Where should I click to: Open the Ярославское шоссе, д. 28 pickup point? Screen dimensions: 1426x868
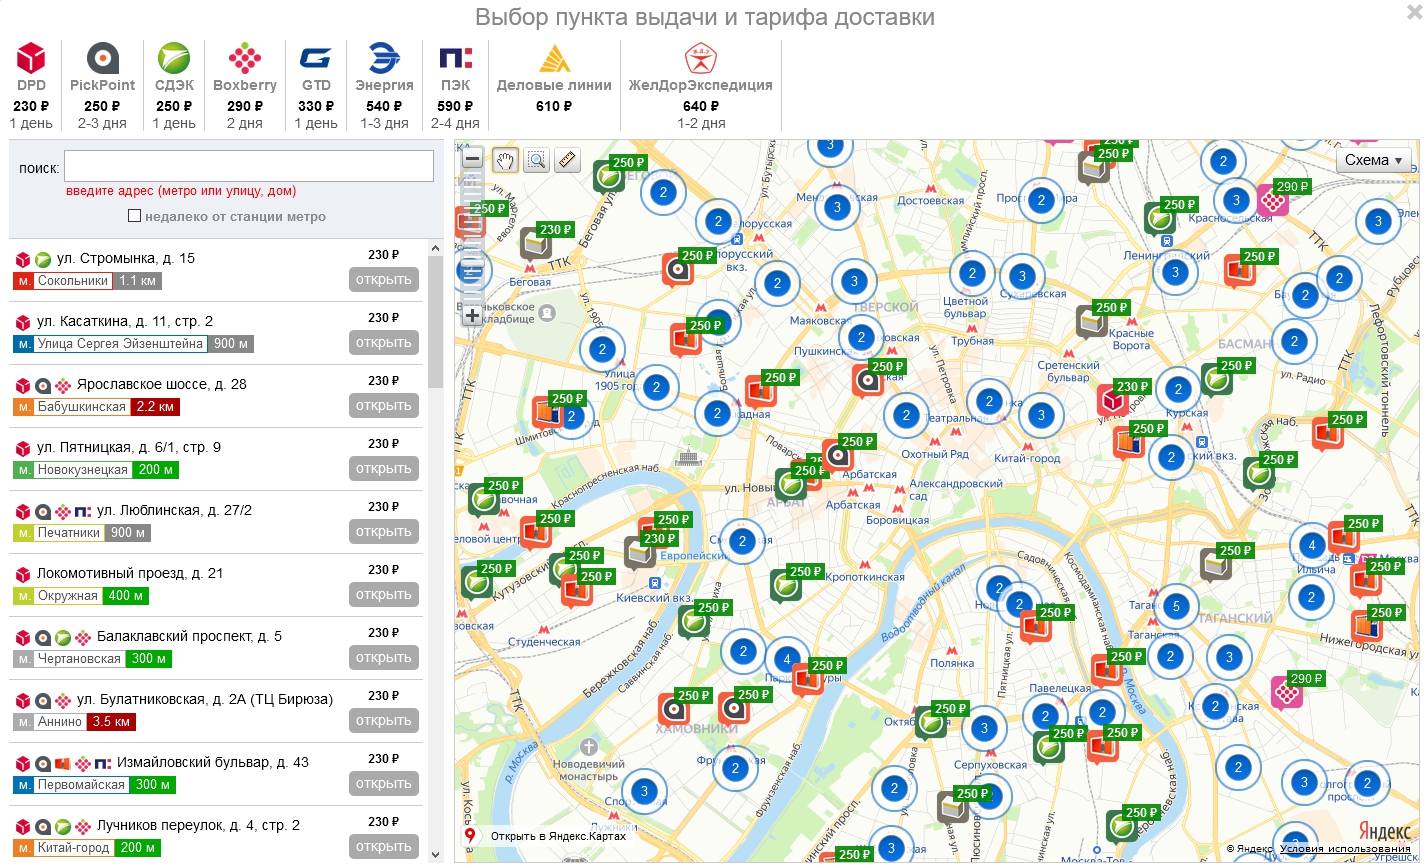coord(384,405)
